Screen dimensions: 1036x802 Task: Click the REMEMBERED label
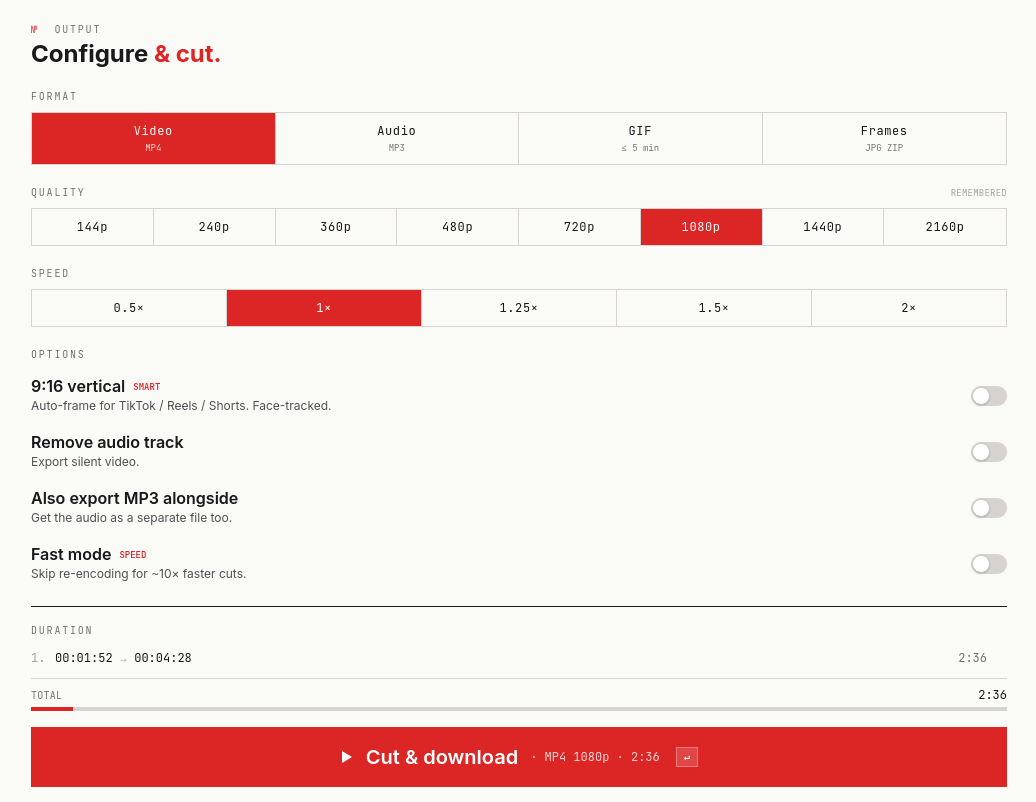pos(979,193)
